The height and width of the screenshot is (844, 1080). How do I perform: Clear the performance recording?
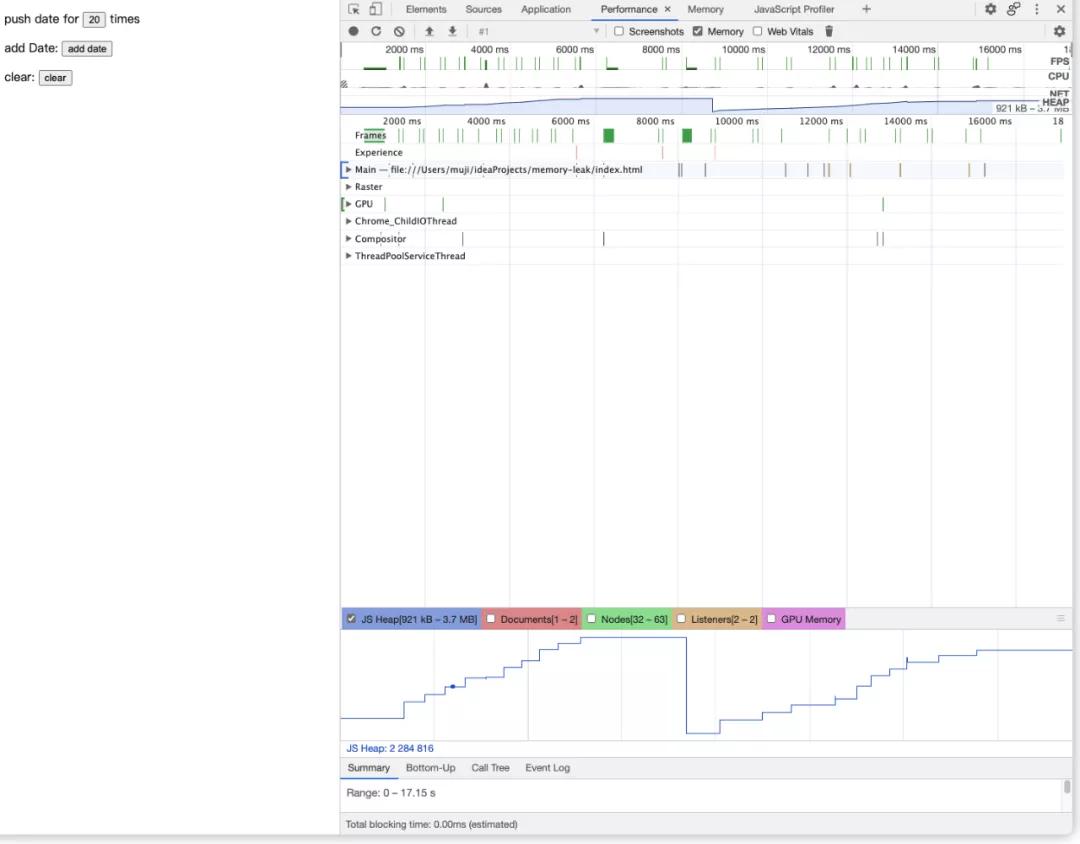(x=399, y=31)
